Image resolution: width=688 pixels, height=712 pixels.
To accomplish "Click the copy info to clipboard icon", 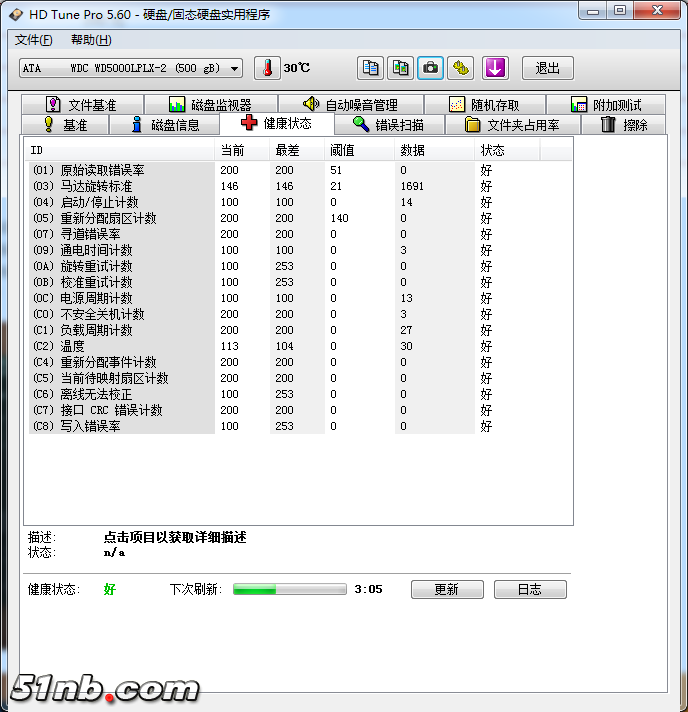I will (x=370, y=68).
